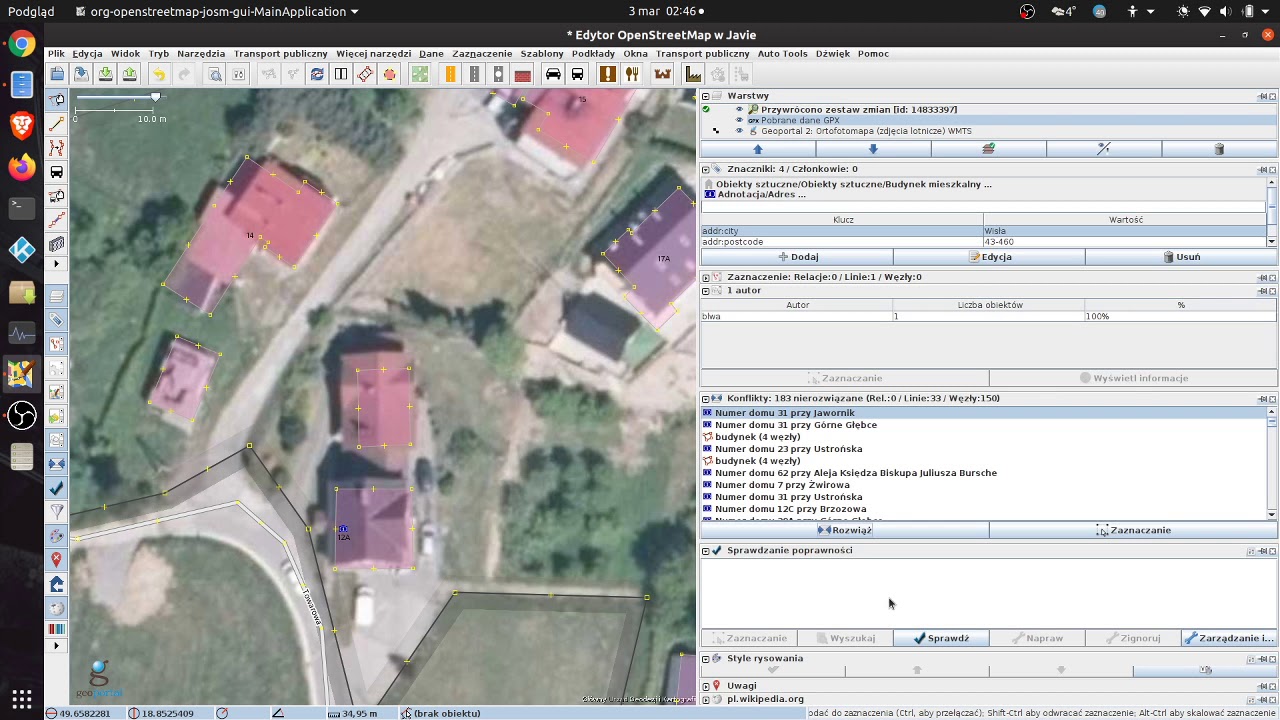The height and width of the screenshot is (720, 1280).
Task: Move layer down with blue down arrow
Action: [873, 149]
